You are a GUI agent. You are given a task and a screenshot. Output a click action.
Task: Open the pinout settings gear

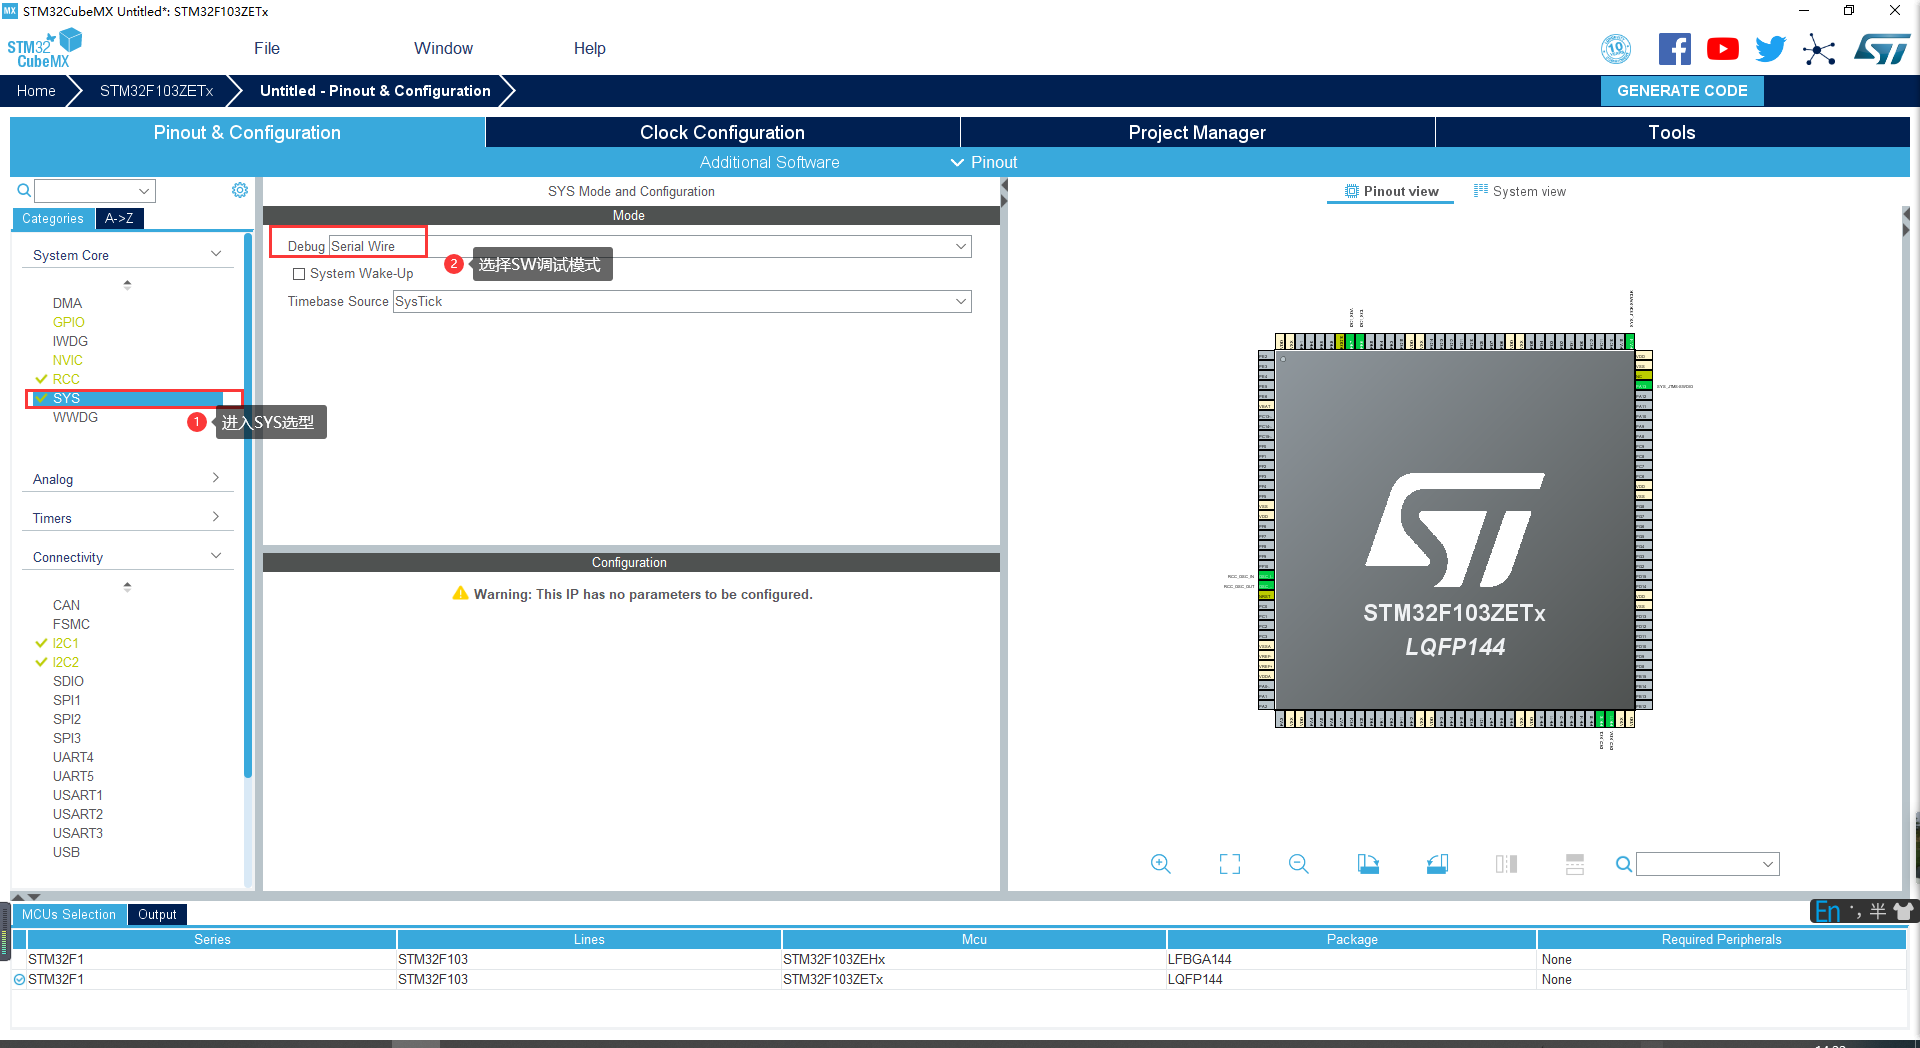click(239, 190)
